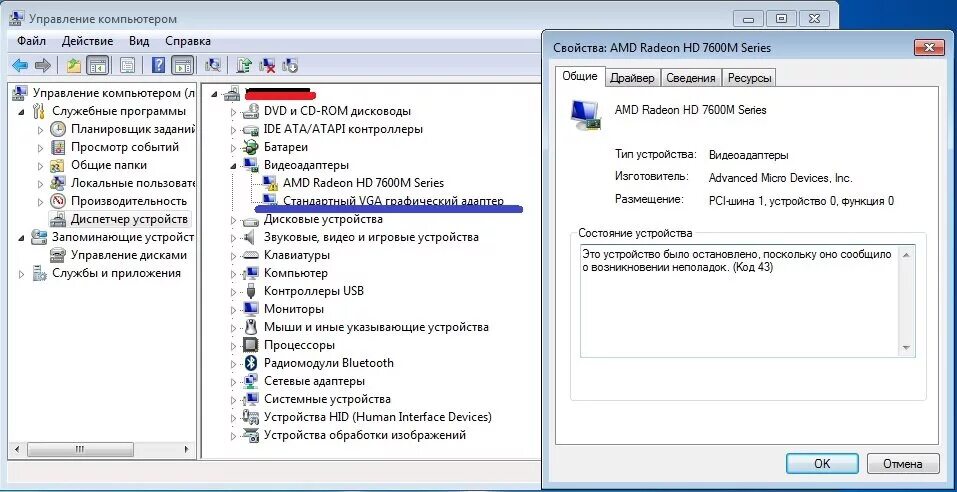The image size is (957, 492).
Task: Select Диспетчер устройств in the left tree
Action: [x=129, y=219]
